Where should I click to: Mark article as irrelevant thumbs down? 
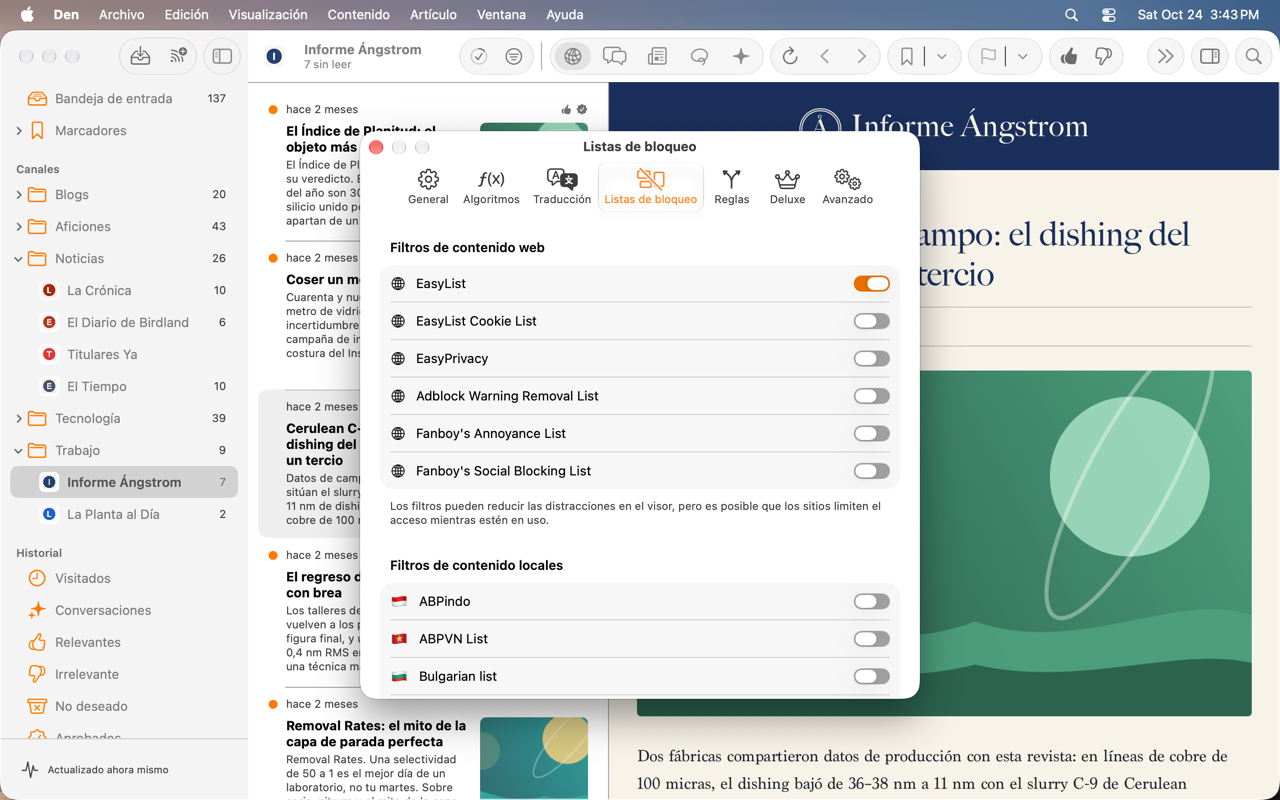click(x=1104, y=57)
